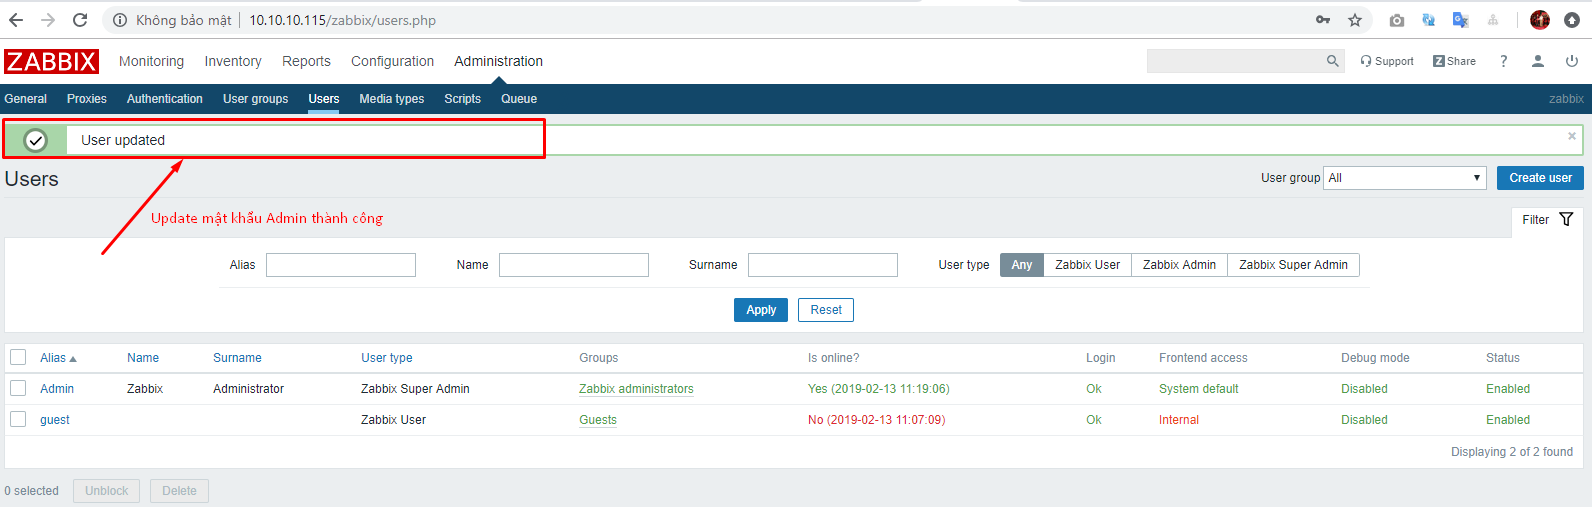
Task: Open the user profile icon
Action: (1538, 61)
